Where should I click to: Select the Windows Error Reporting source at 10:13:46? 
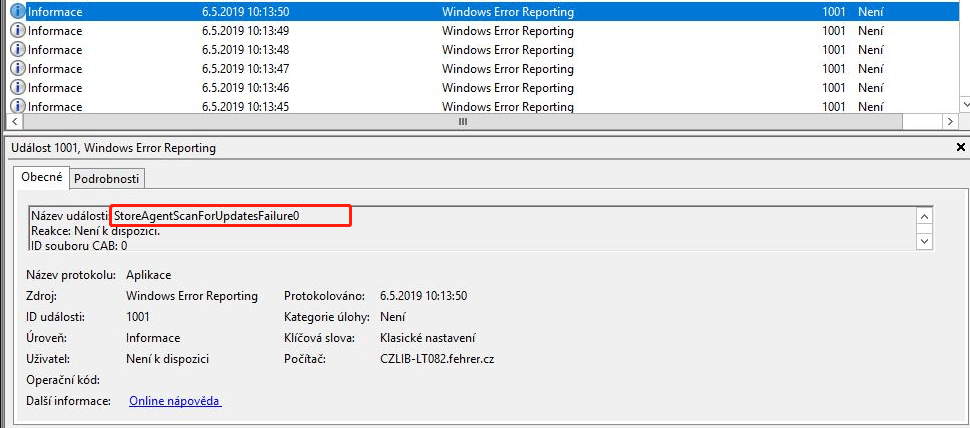pos(507,88)
